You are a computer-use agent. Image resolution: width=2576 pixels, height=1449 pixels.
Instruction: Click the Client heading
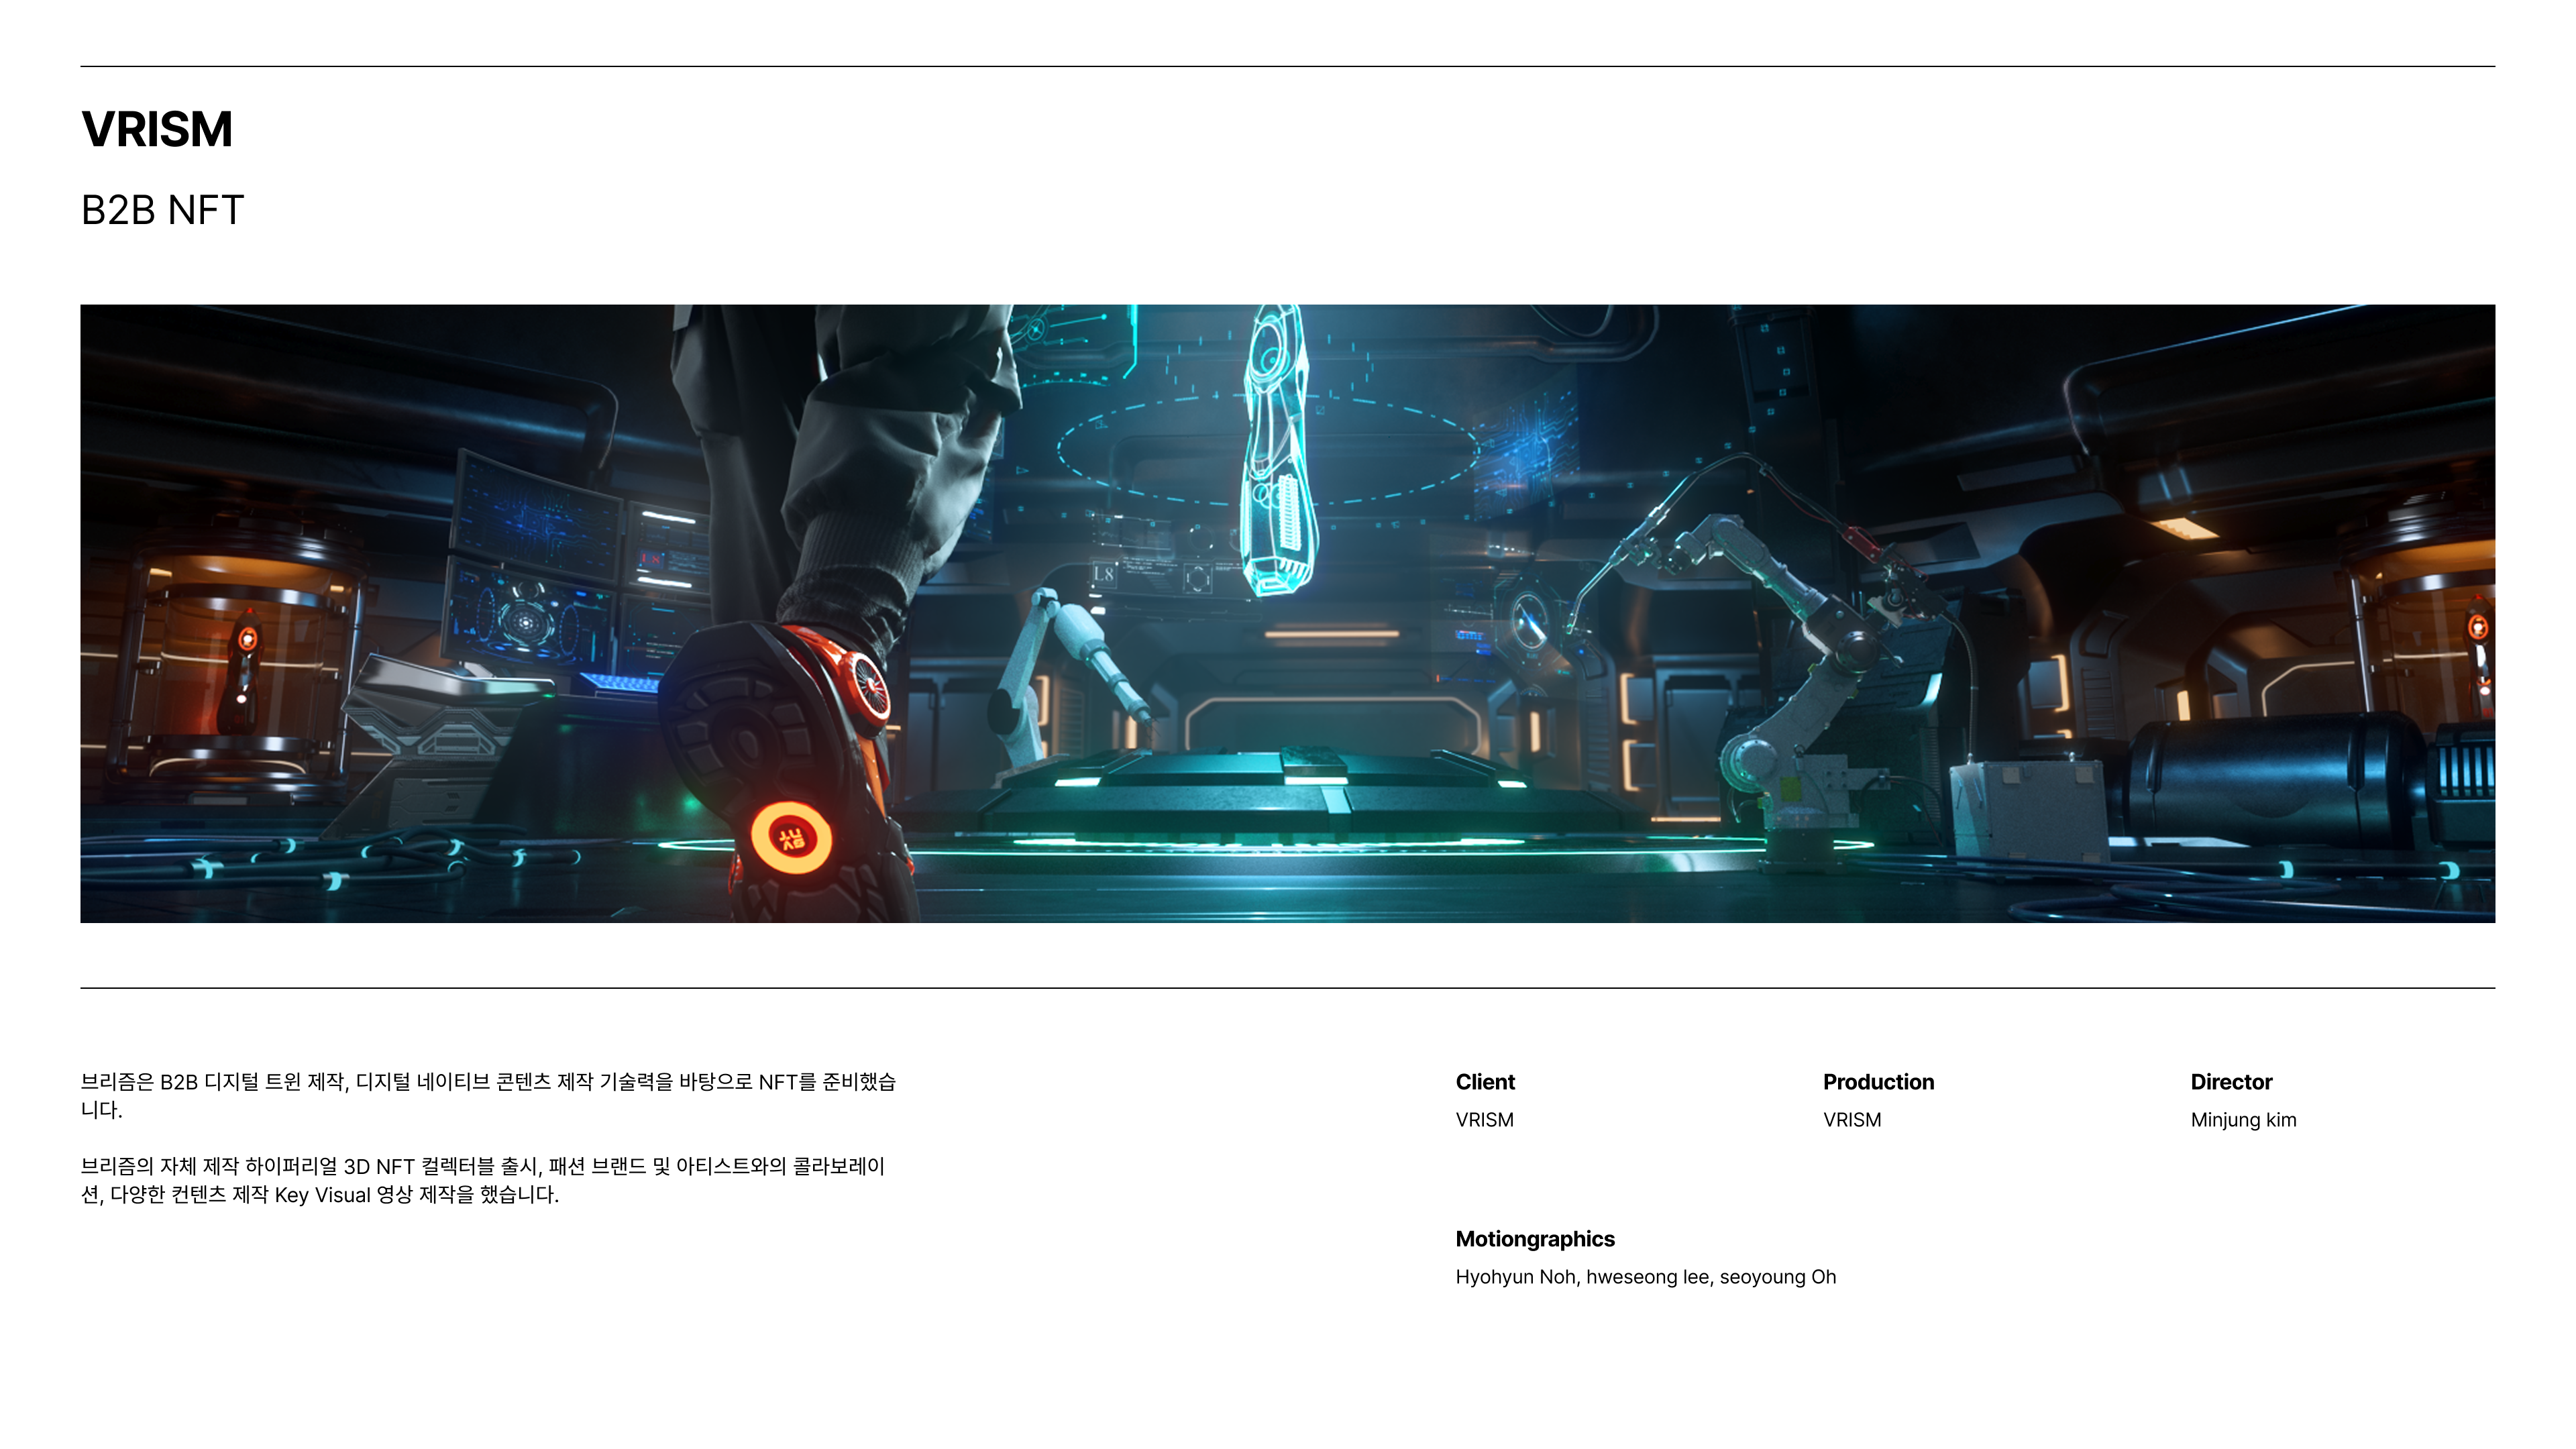1485,1082
